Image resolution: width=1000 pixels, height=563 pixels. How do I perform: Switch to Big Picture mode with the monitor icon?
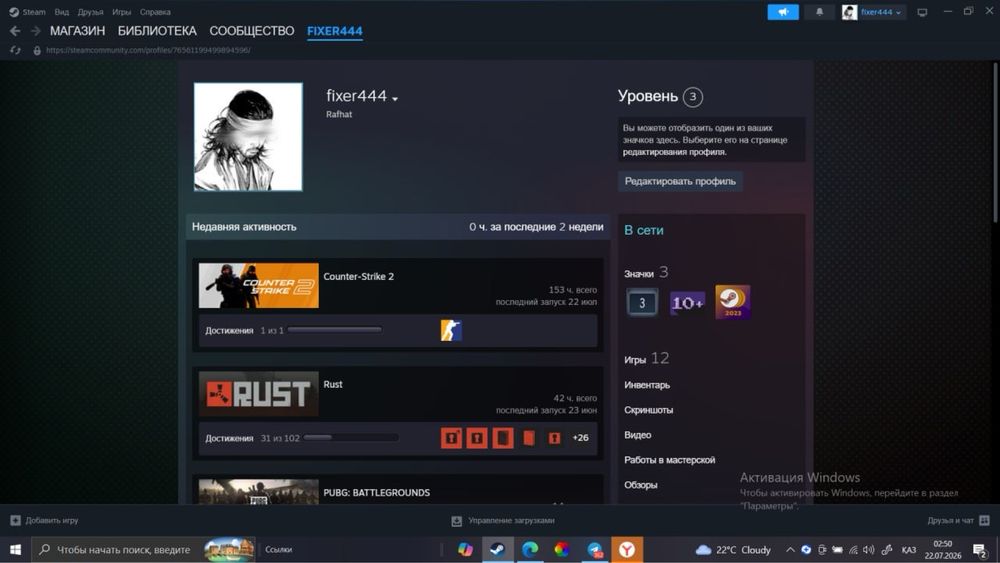[922, 12]
